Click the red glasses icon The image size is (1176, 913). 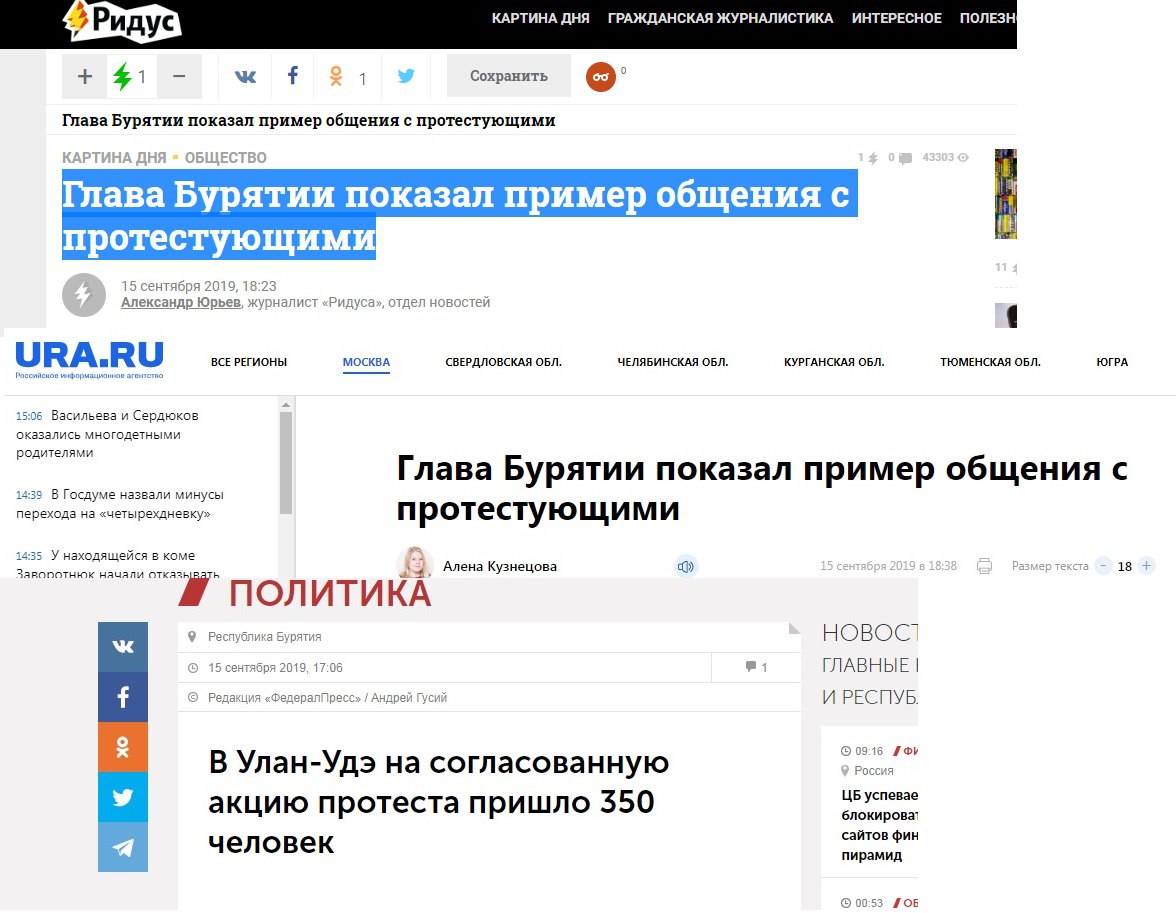pos(601,77)
